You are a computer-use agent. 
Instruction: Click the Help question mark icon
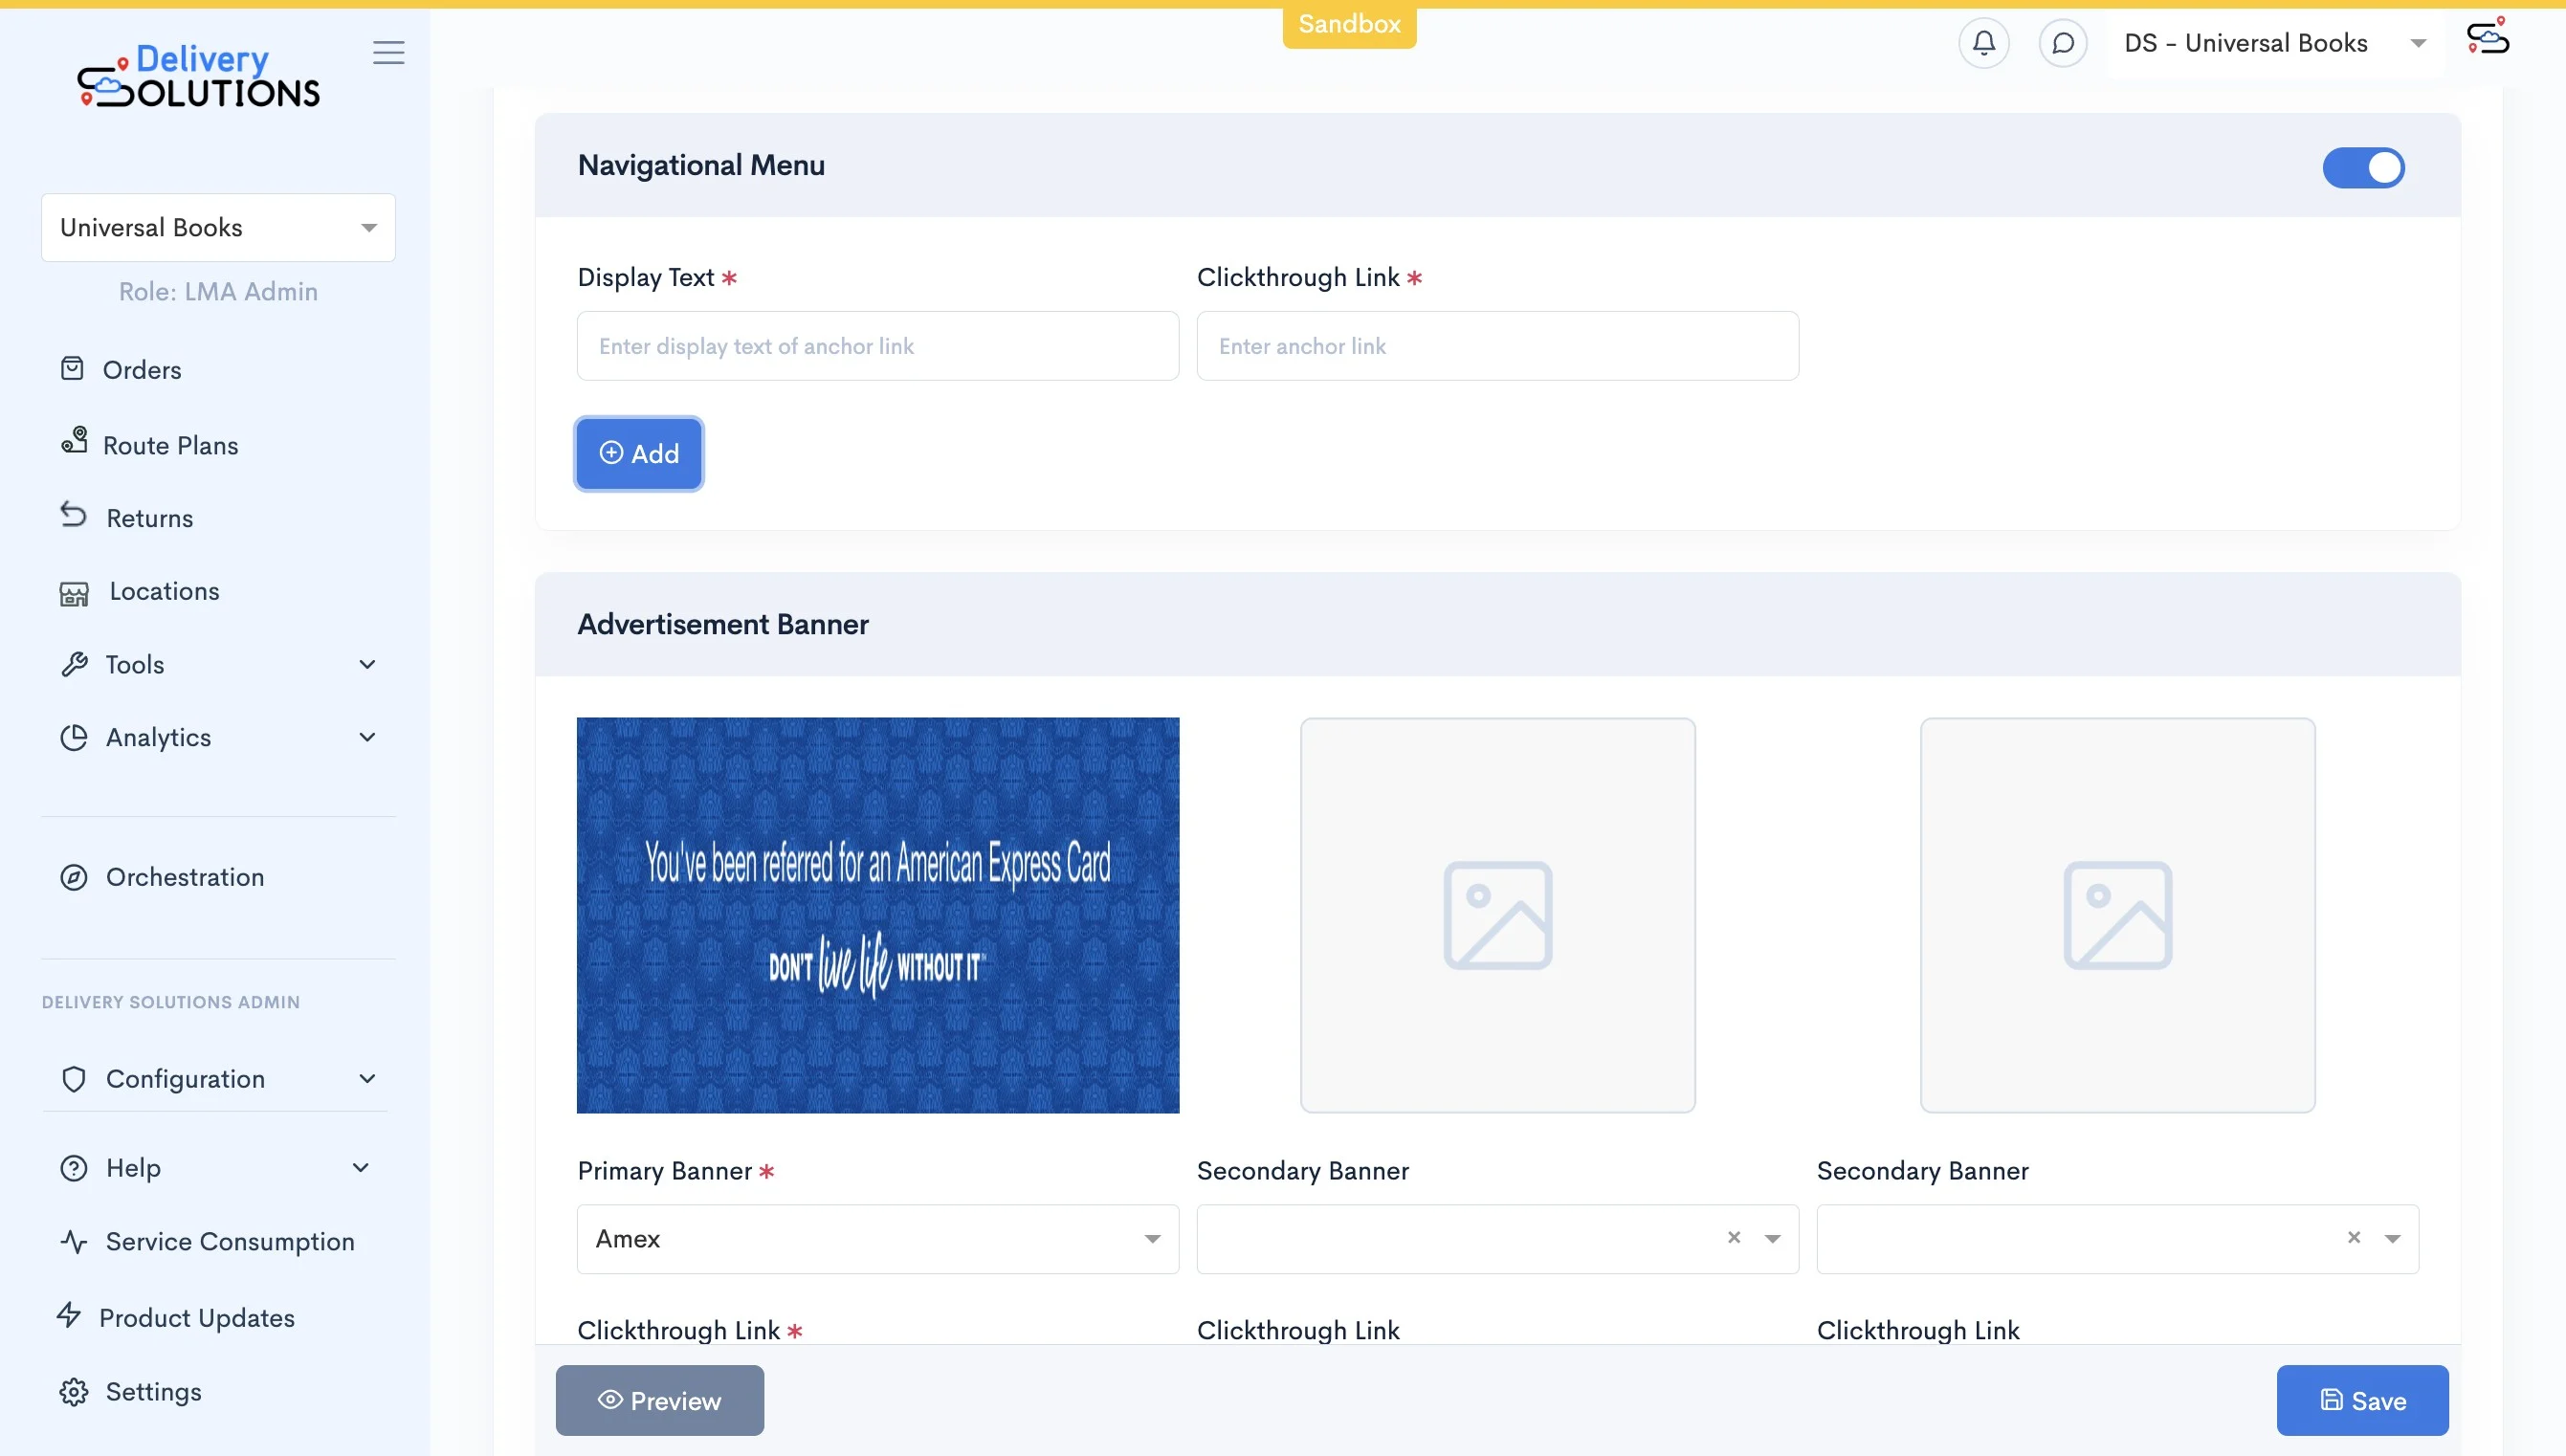coord(73,1168)
